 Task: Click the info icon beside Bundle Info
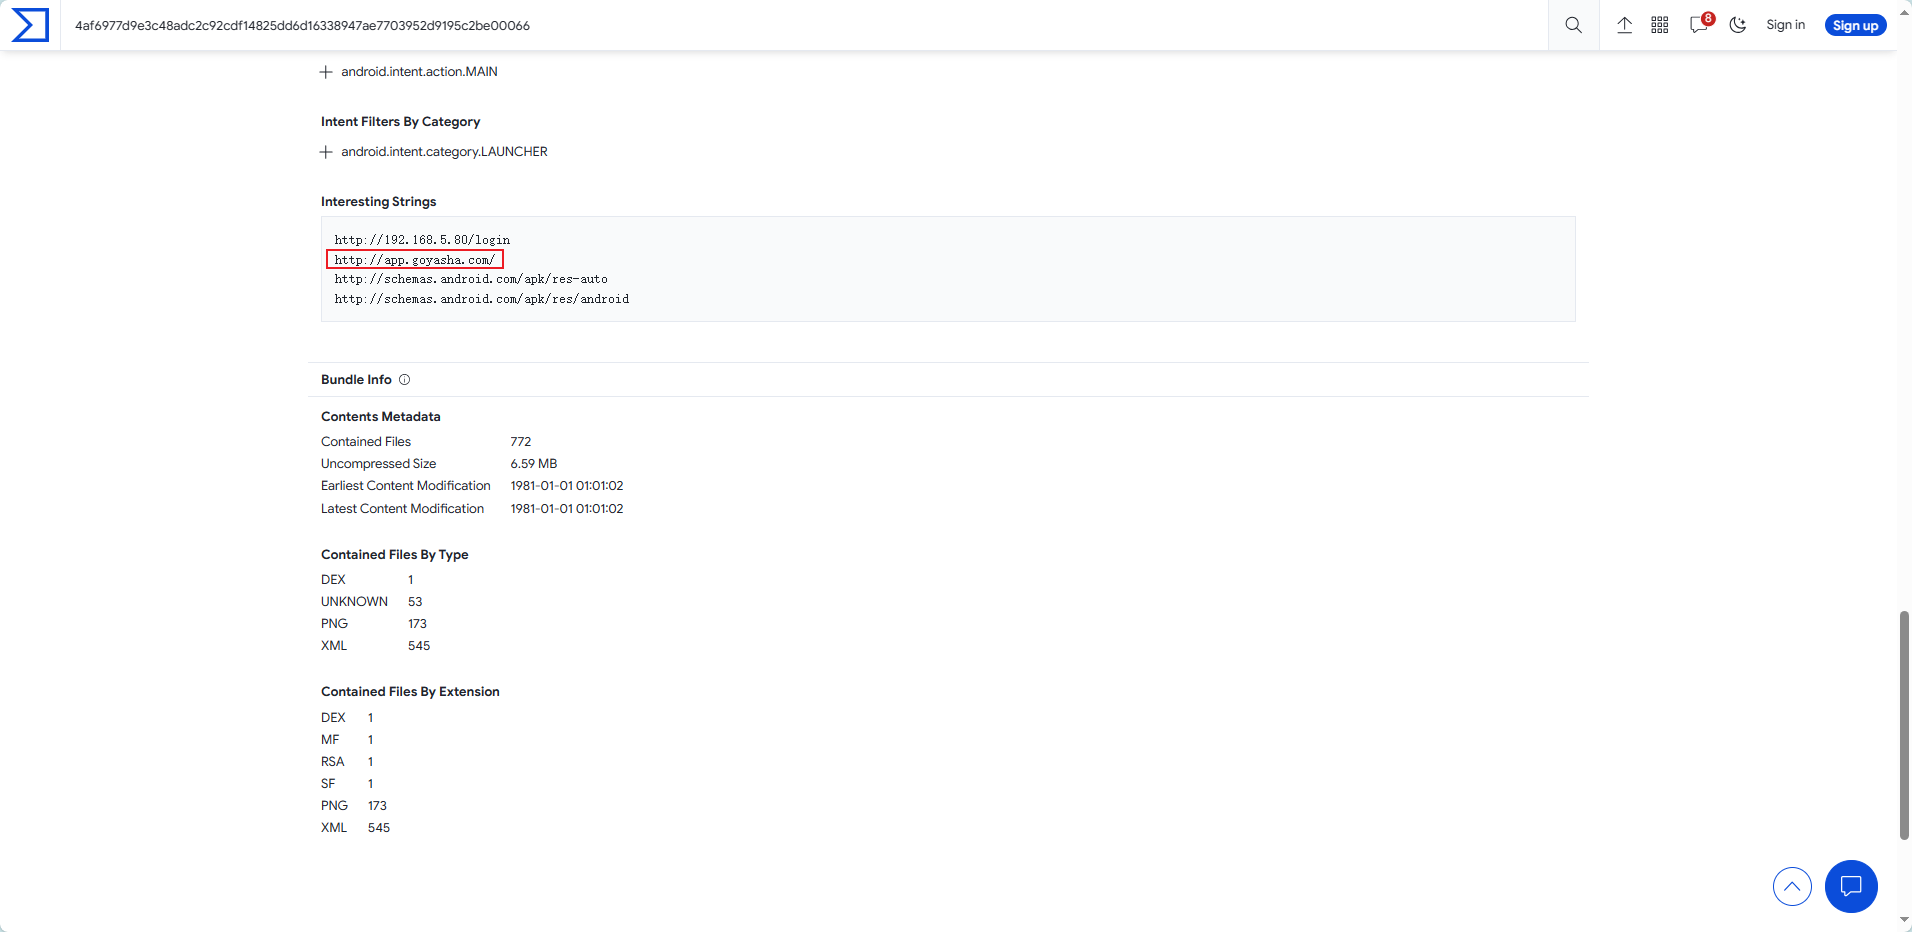click(x=404, y=380)
